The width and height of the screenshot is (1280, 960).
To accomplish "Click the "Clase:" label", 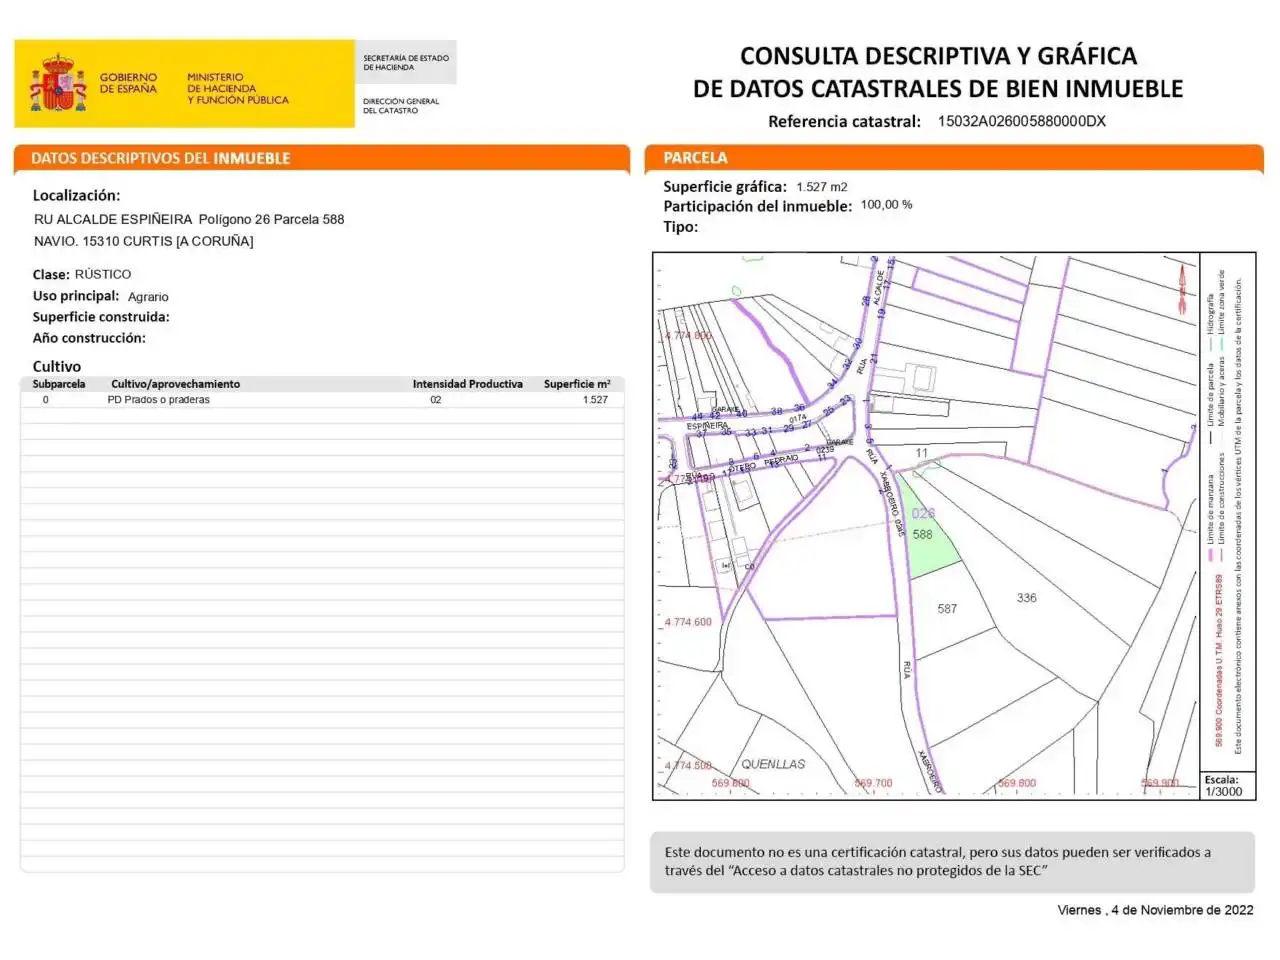I will 50,274.
